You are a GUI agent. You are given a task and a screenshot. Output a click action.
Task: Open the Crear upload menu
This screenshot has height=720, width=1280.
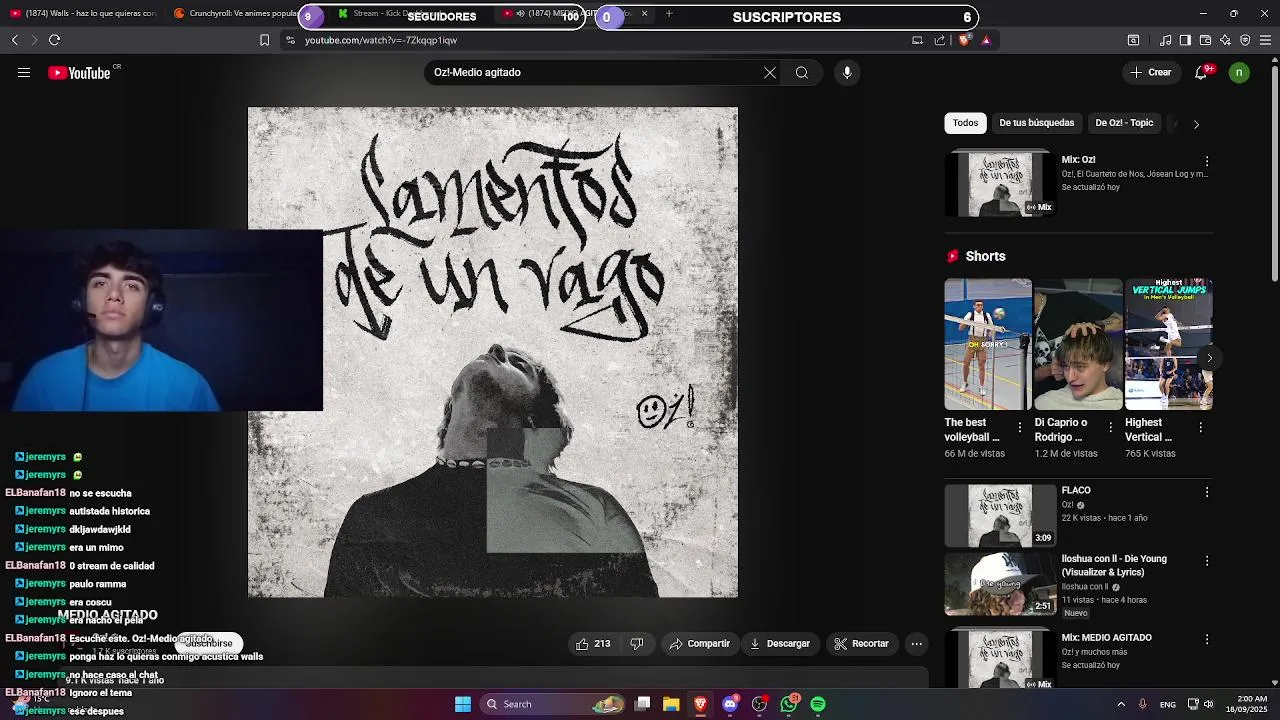1150,72
